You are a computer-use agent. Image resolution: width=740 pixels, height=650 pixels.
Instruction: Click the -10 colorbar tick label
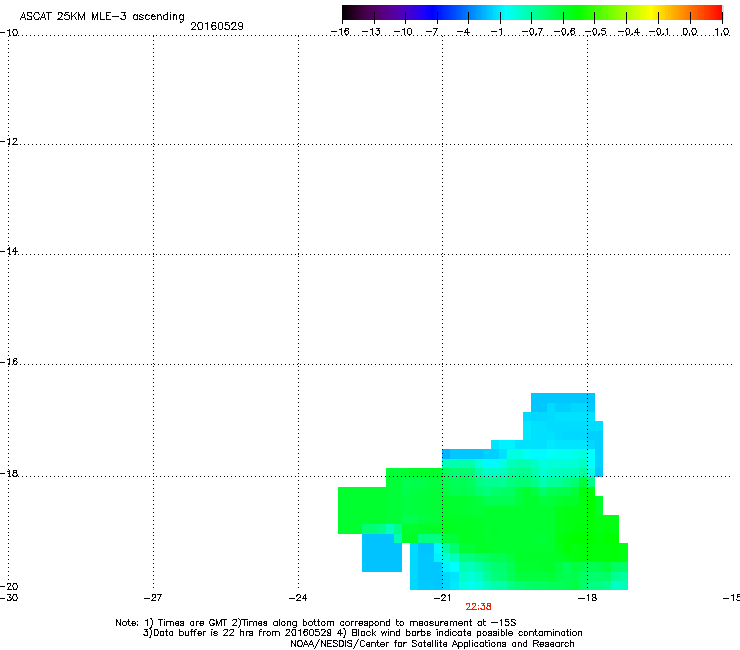403,32
